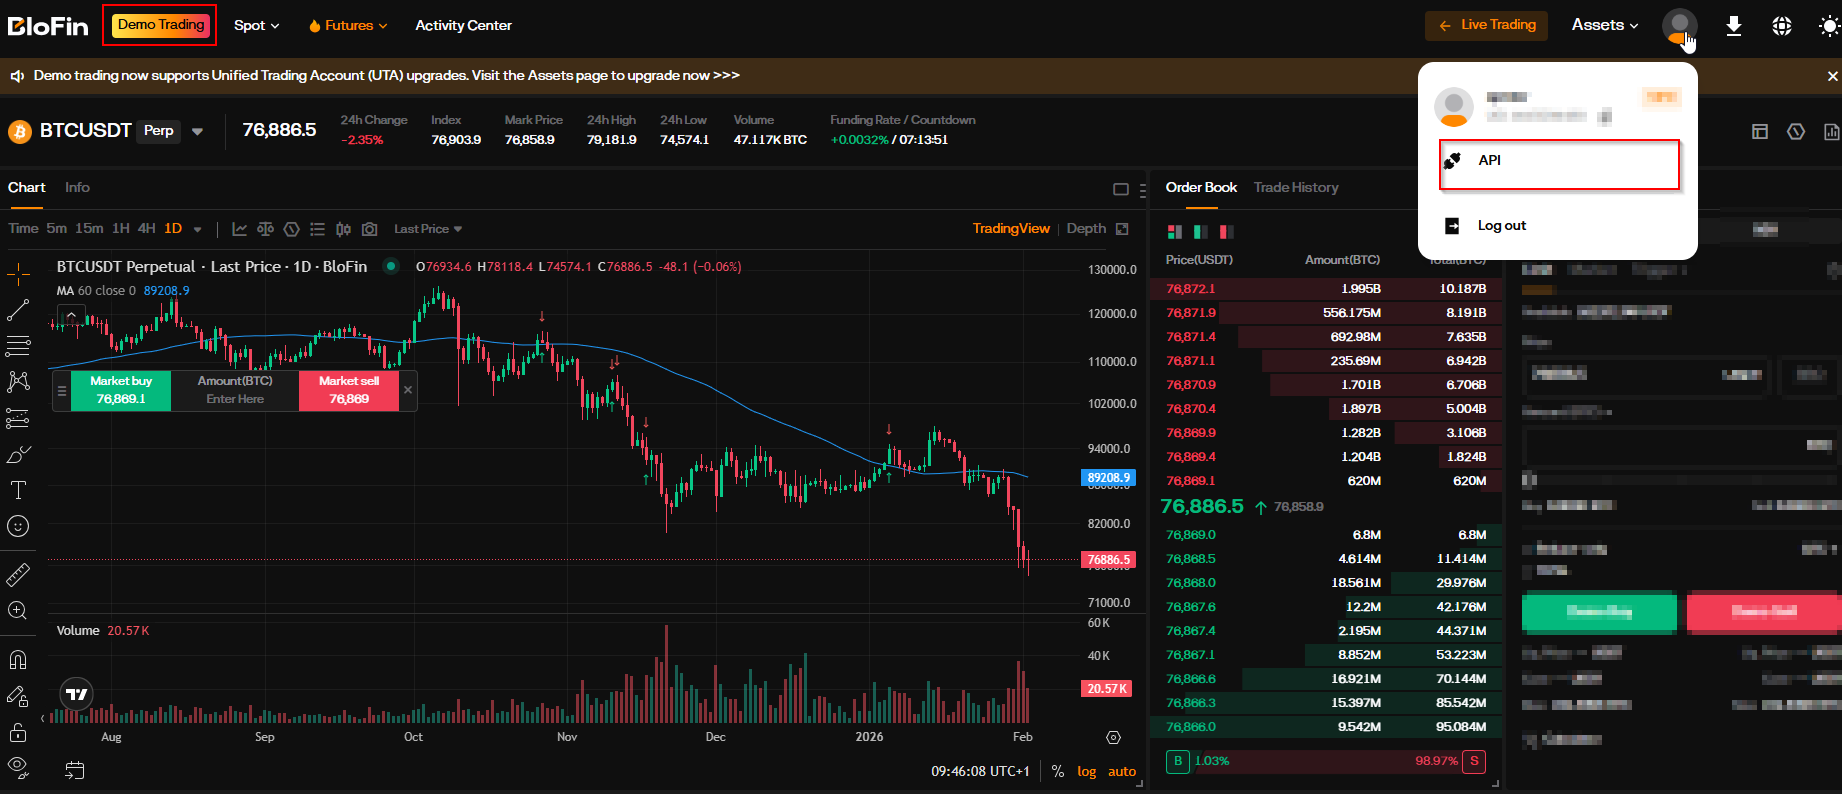1842x794 pixels.
Task: Select the trend line drawing tool
Action: pos(18,311)
